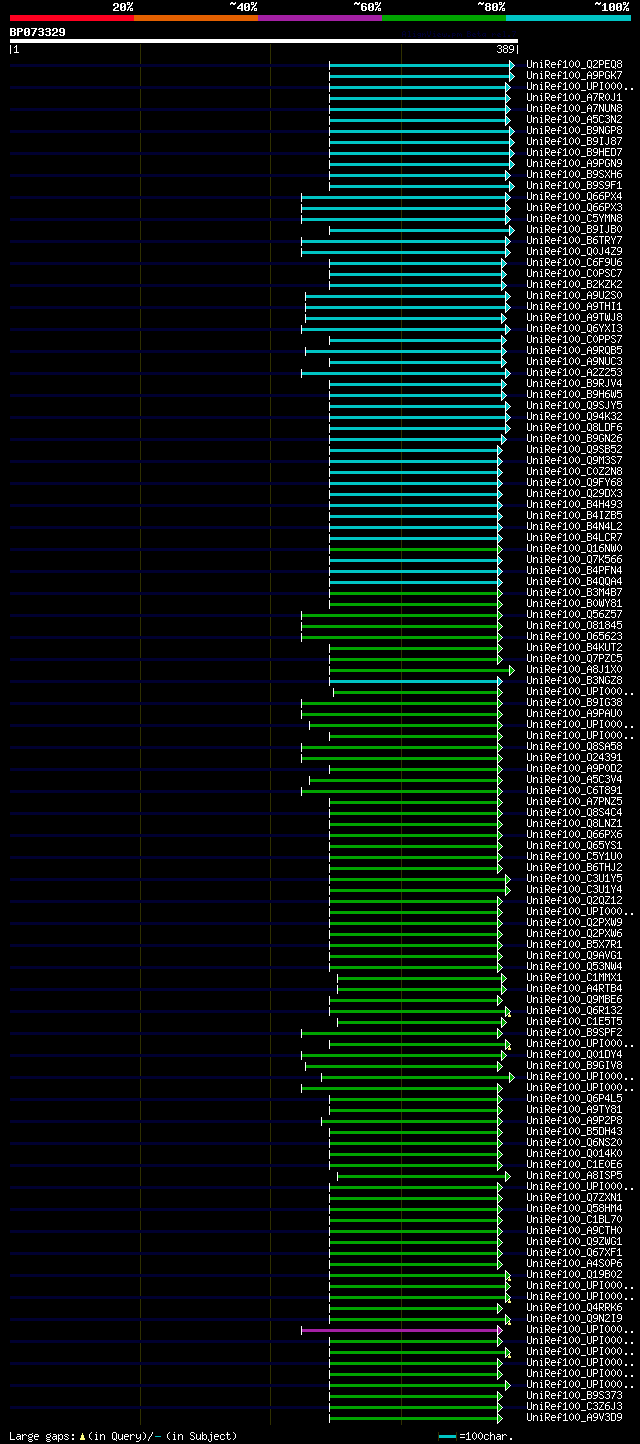640x1444 pixels.
Task: Select label UniRef100_A9RQB5
Action: tap(574, 350)
